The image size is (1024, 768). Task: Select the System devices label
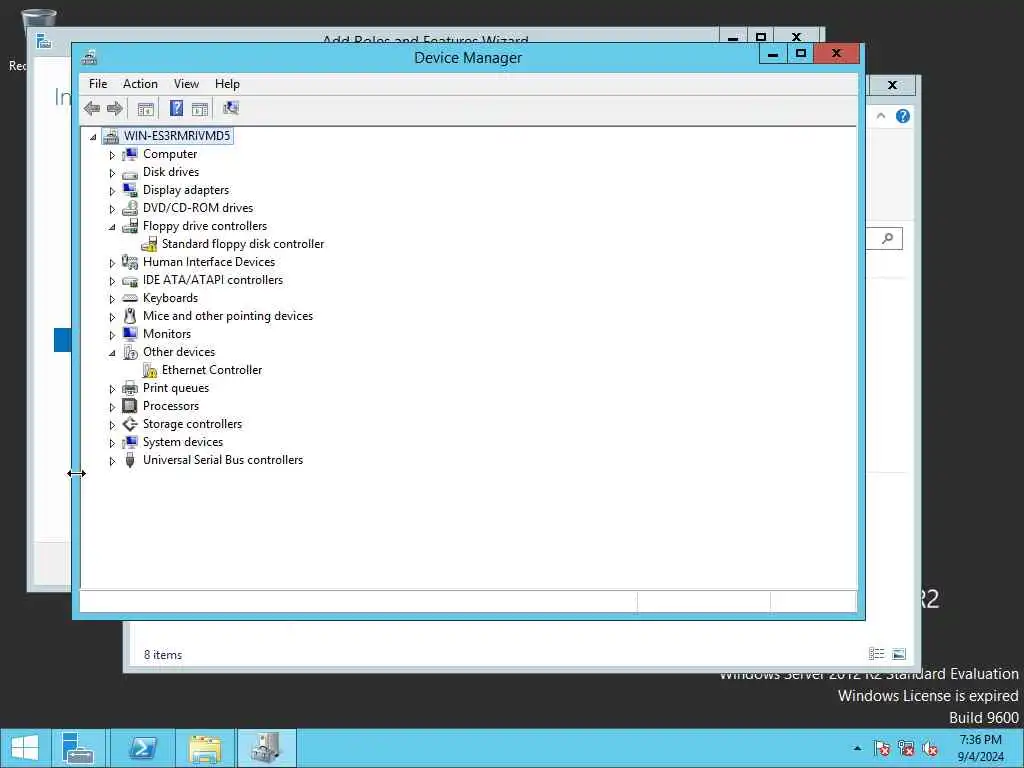(183, 441)
